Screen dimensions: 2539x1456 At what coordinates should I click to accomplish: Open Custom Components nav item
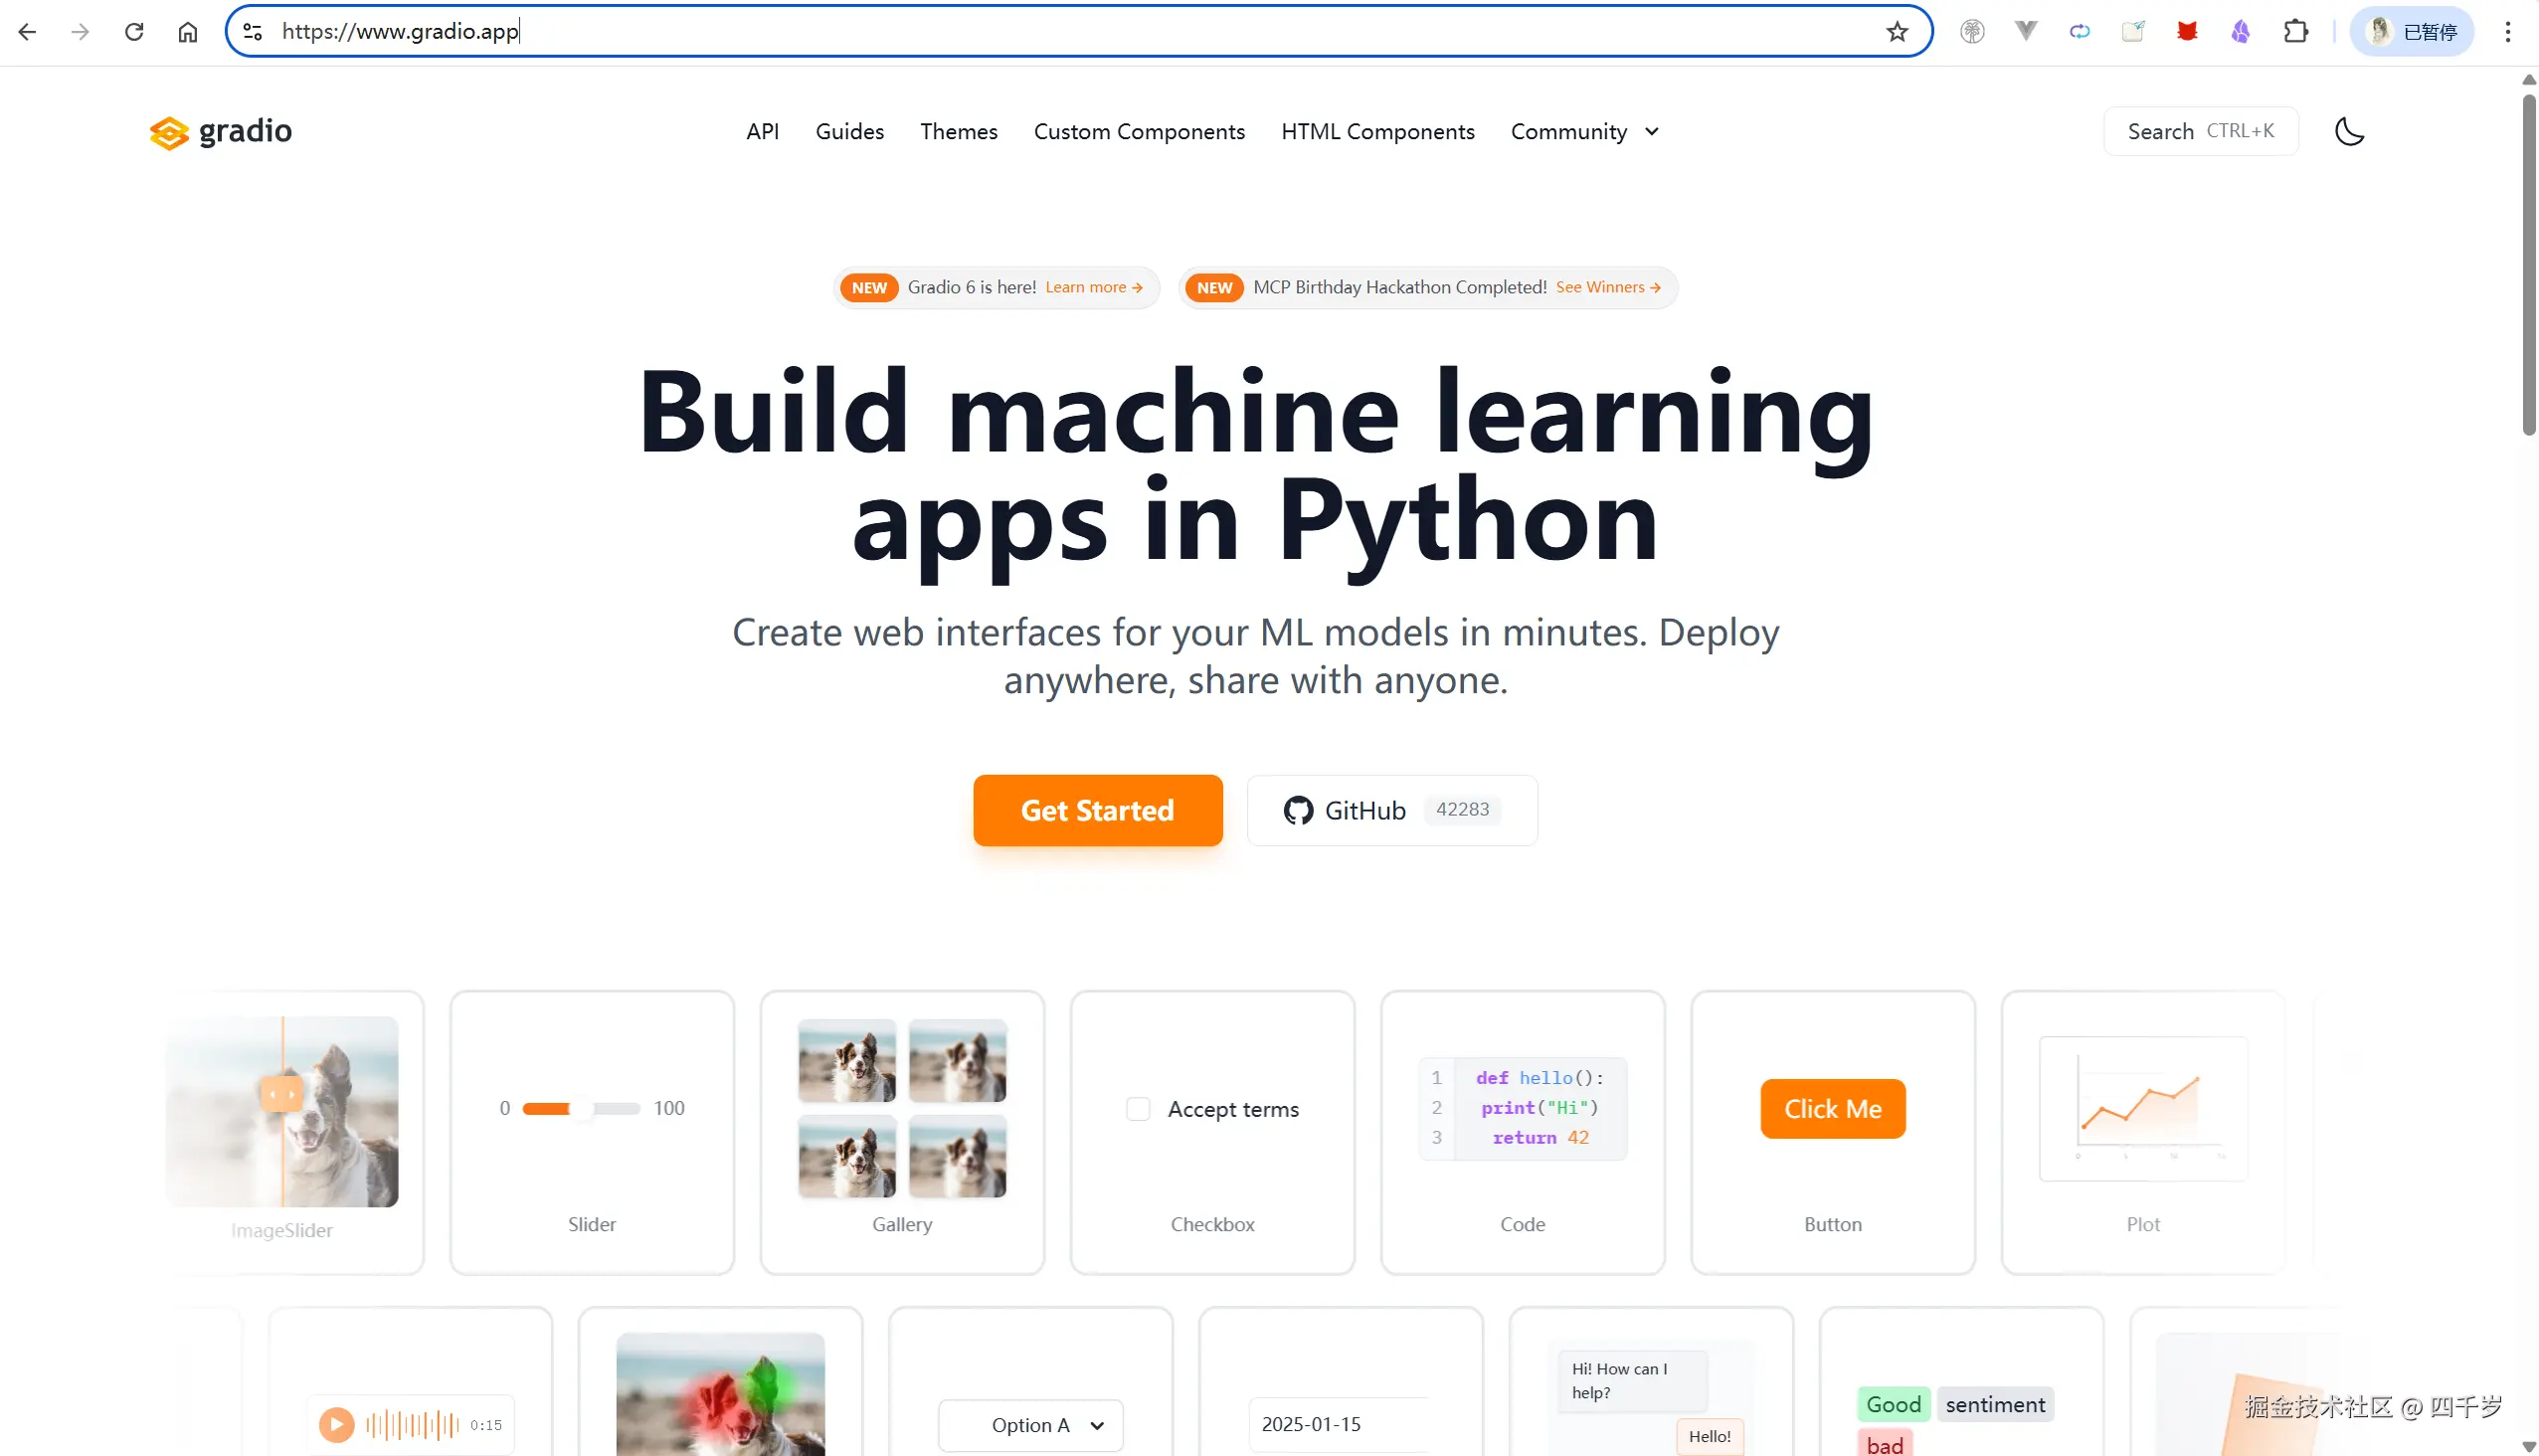click(x=1139, y=131)
